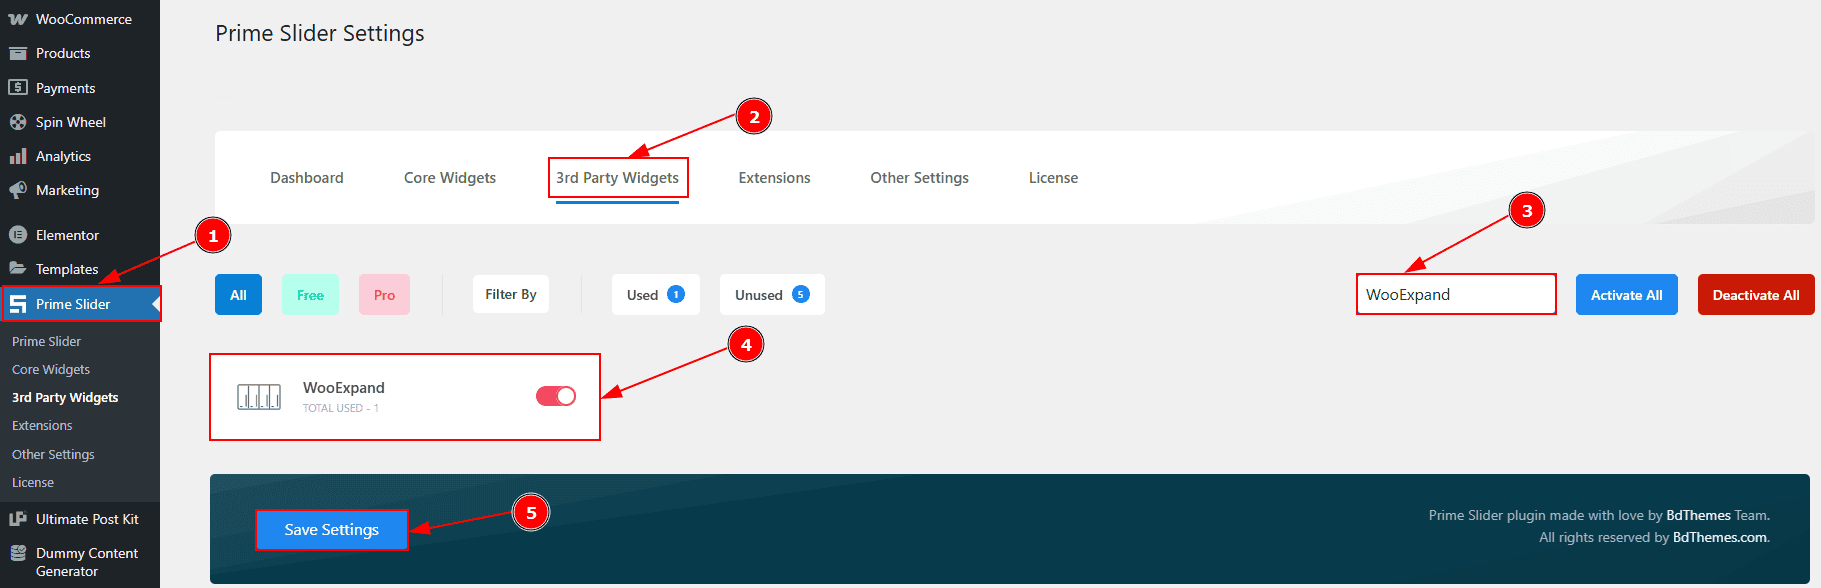
Task: Open the Dummy Content Generator menu label
Action: [x=87, y=562]
